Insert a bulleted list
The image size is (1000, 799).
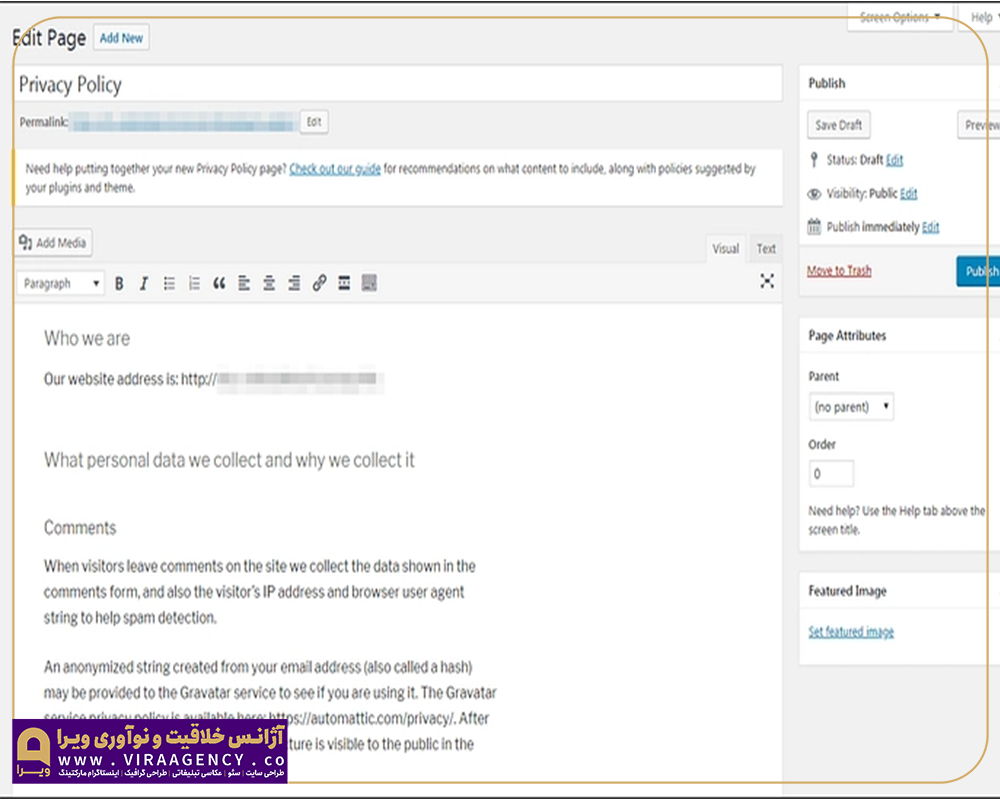[169, 284]
